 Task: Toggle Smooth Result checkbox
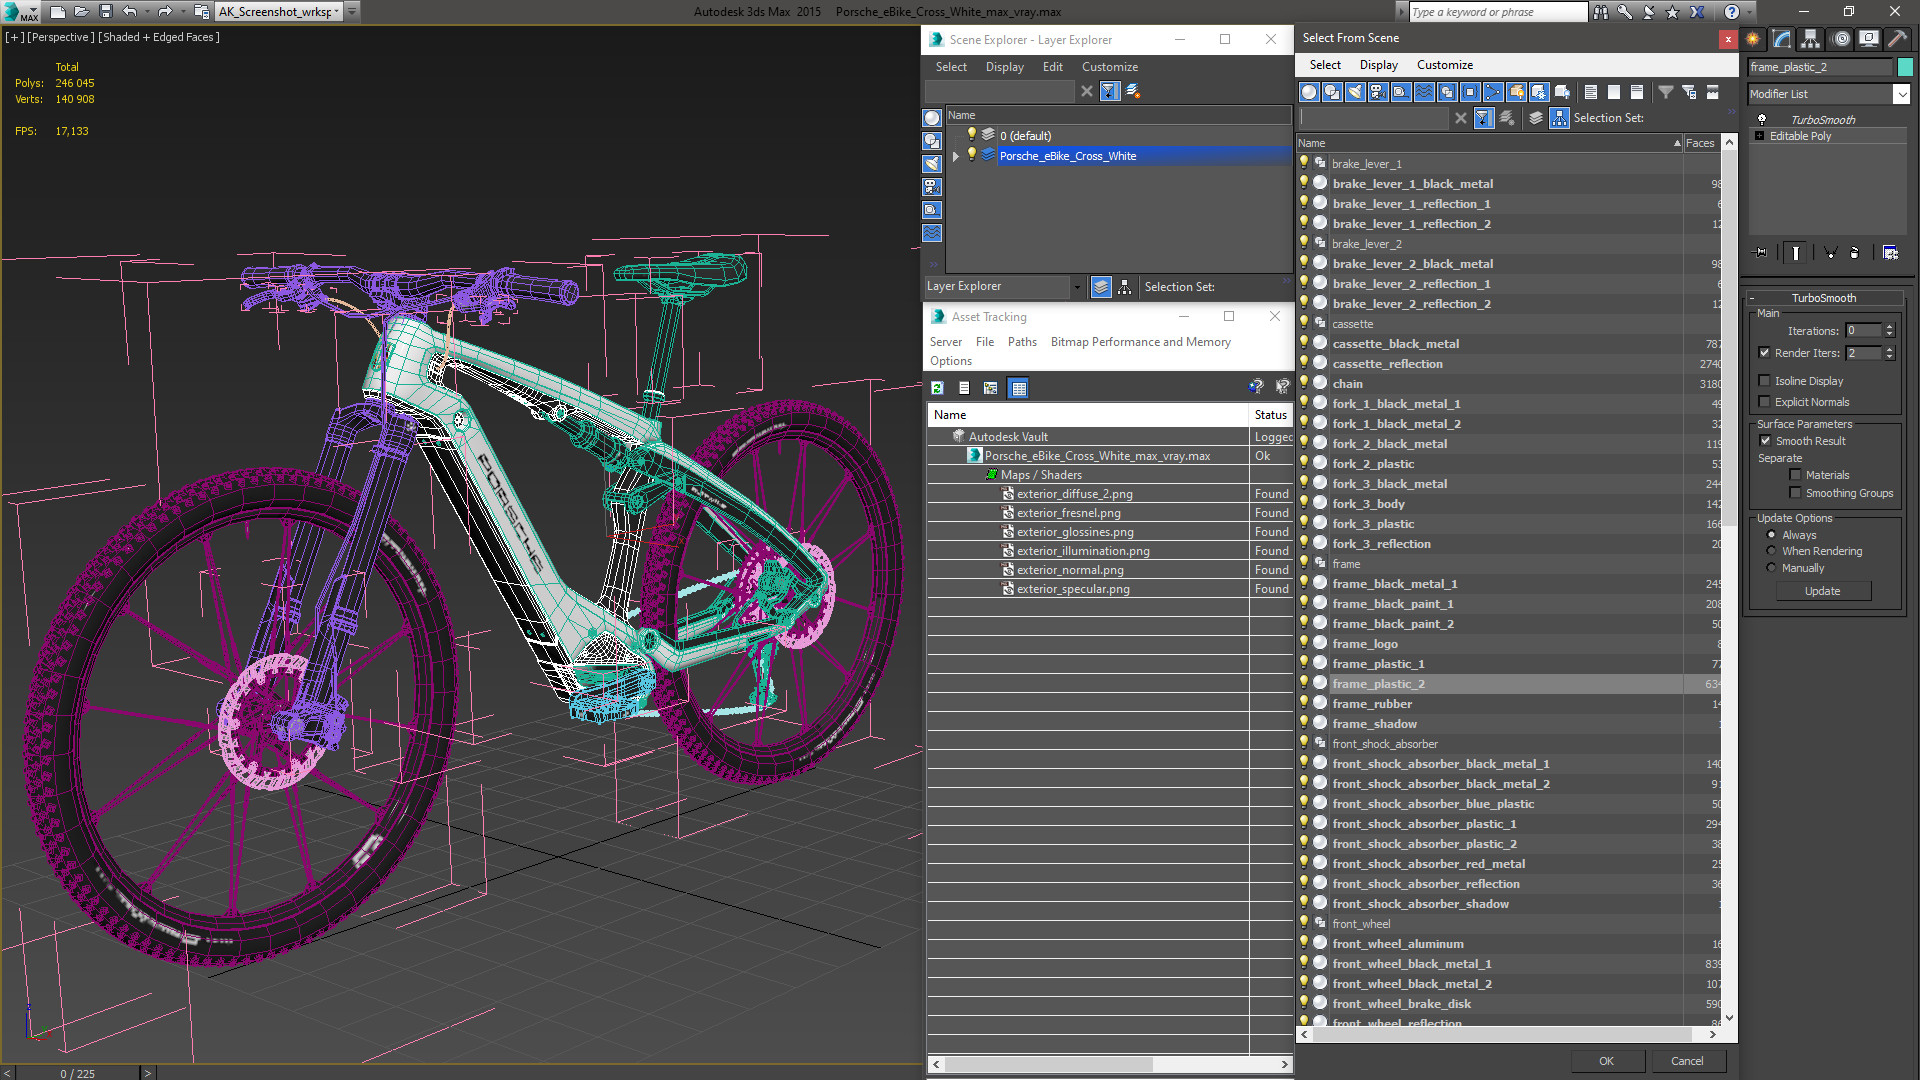[1766, 441]
